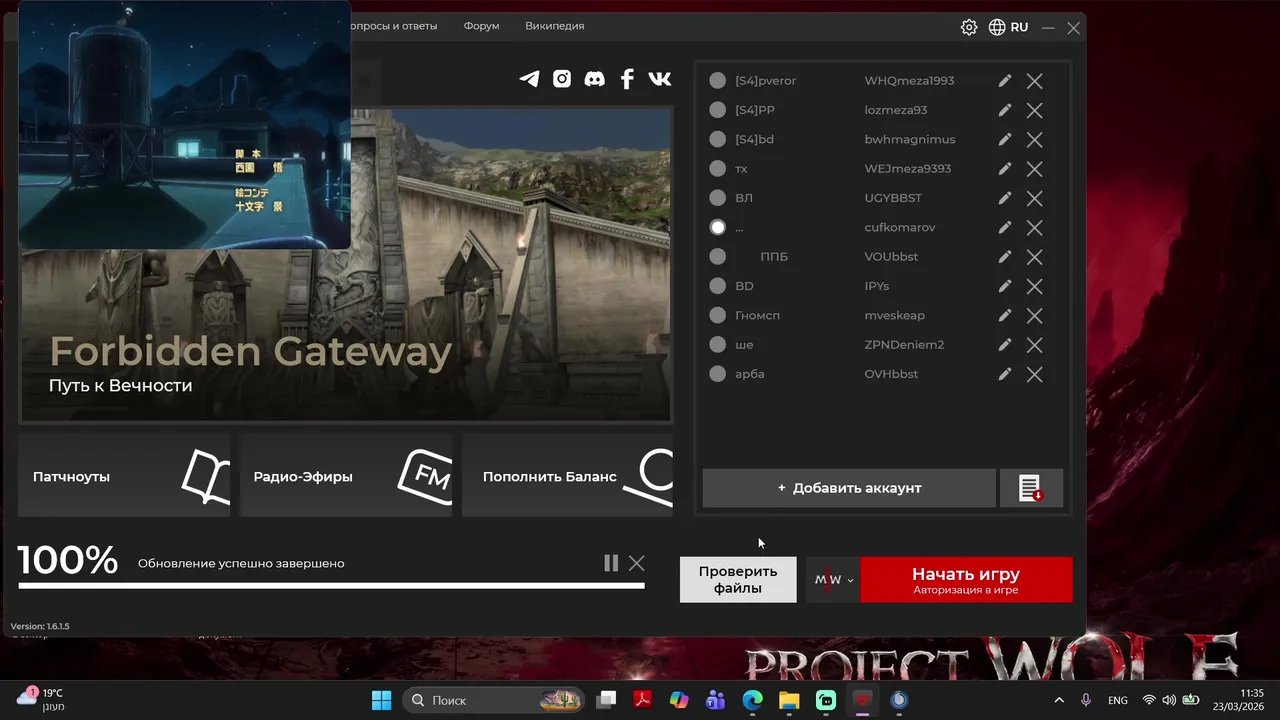
Task: Open the Википедия menu item
Action: click(555, 26)
